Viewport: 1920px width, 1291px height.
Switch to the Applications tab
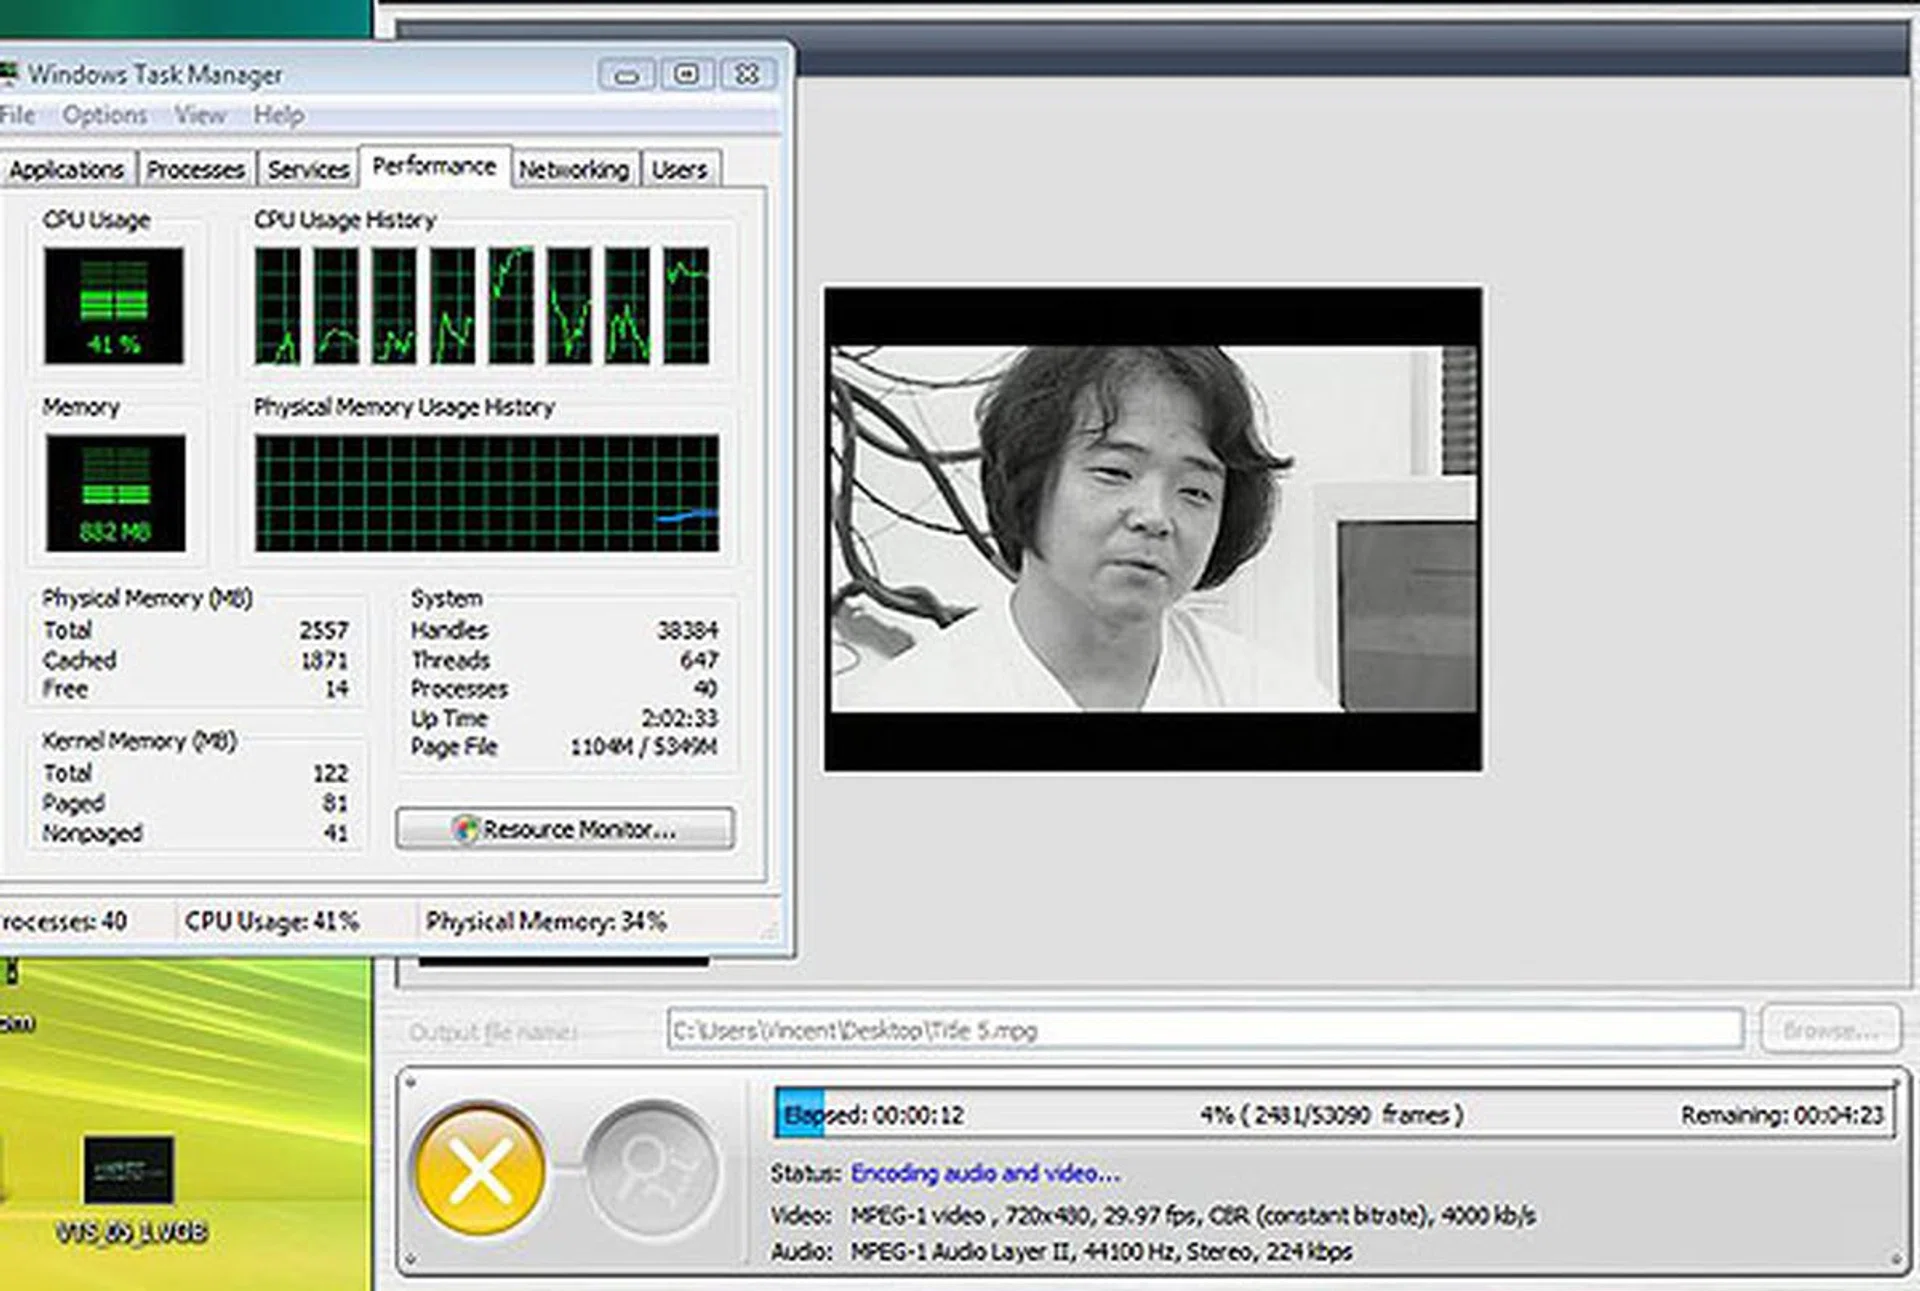point(66,169)
